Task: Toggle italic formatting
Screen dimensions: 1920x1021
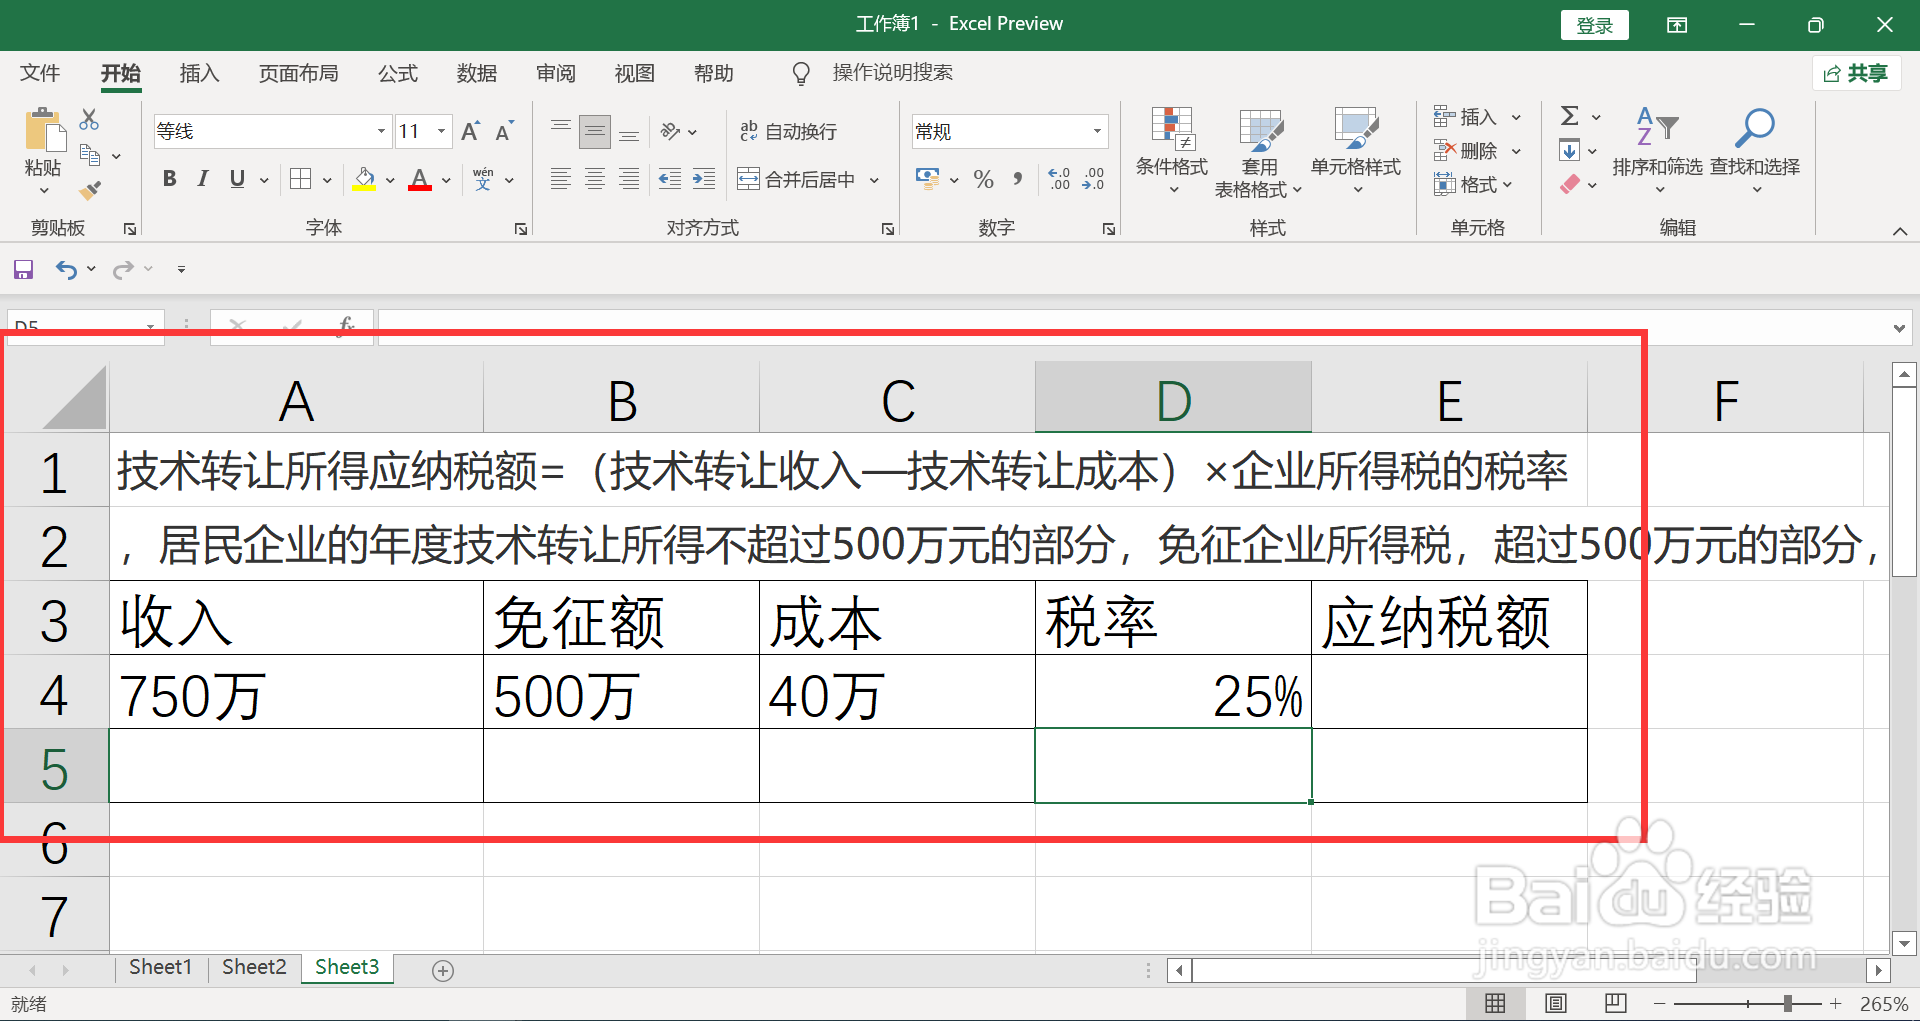Action: [202, 178]
